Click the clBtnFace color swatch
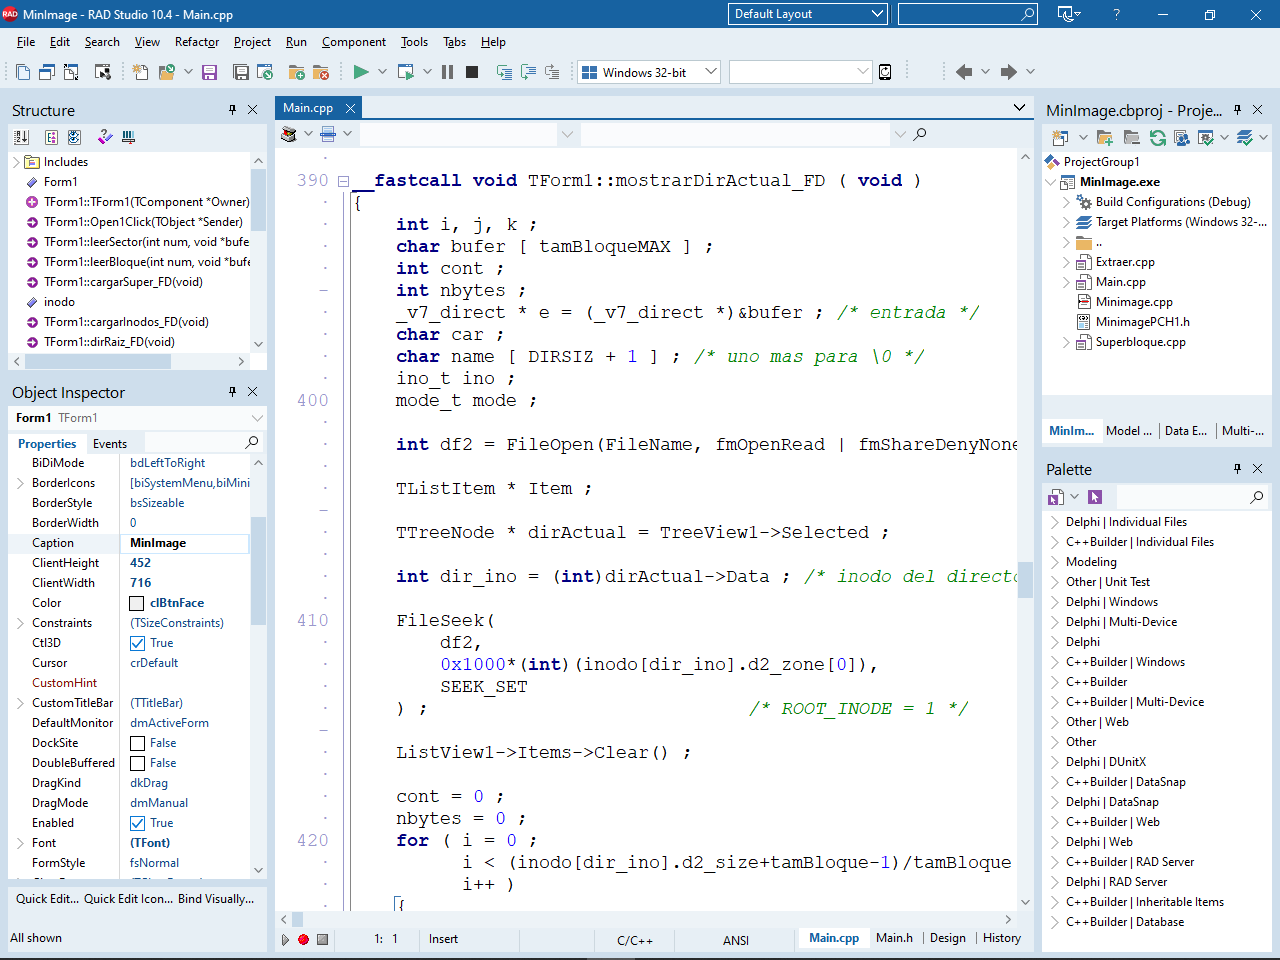The width and height of the screenshot is (1280, 960). point(137,603)
